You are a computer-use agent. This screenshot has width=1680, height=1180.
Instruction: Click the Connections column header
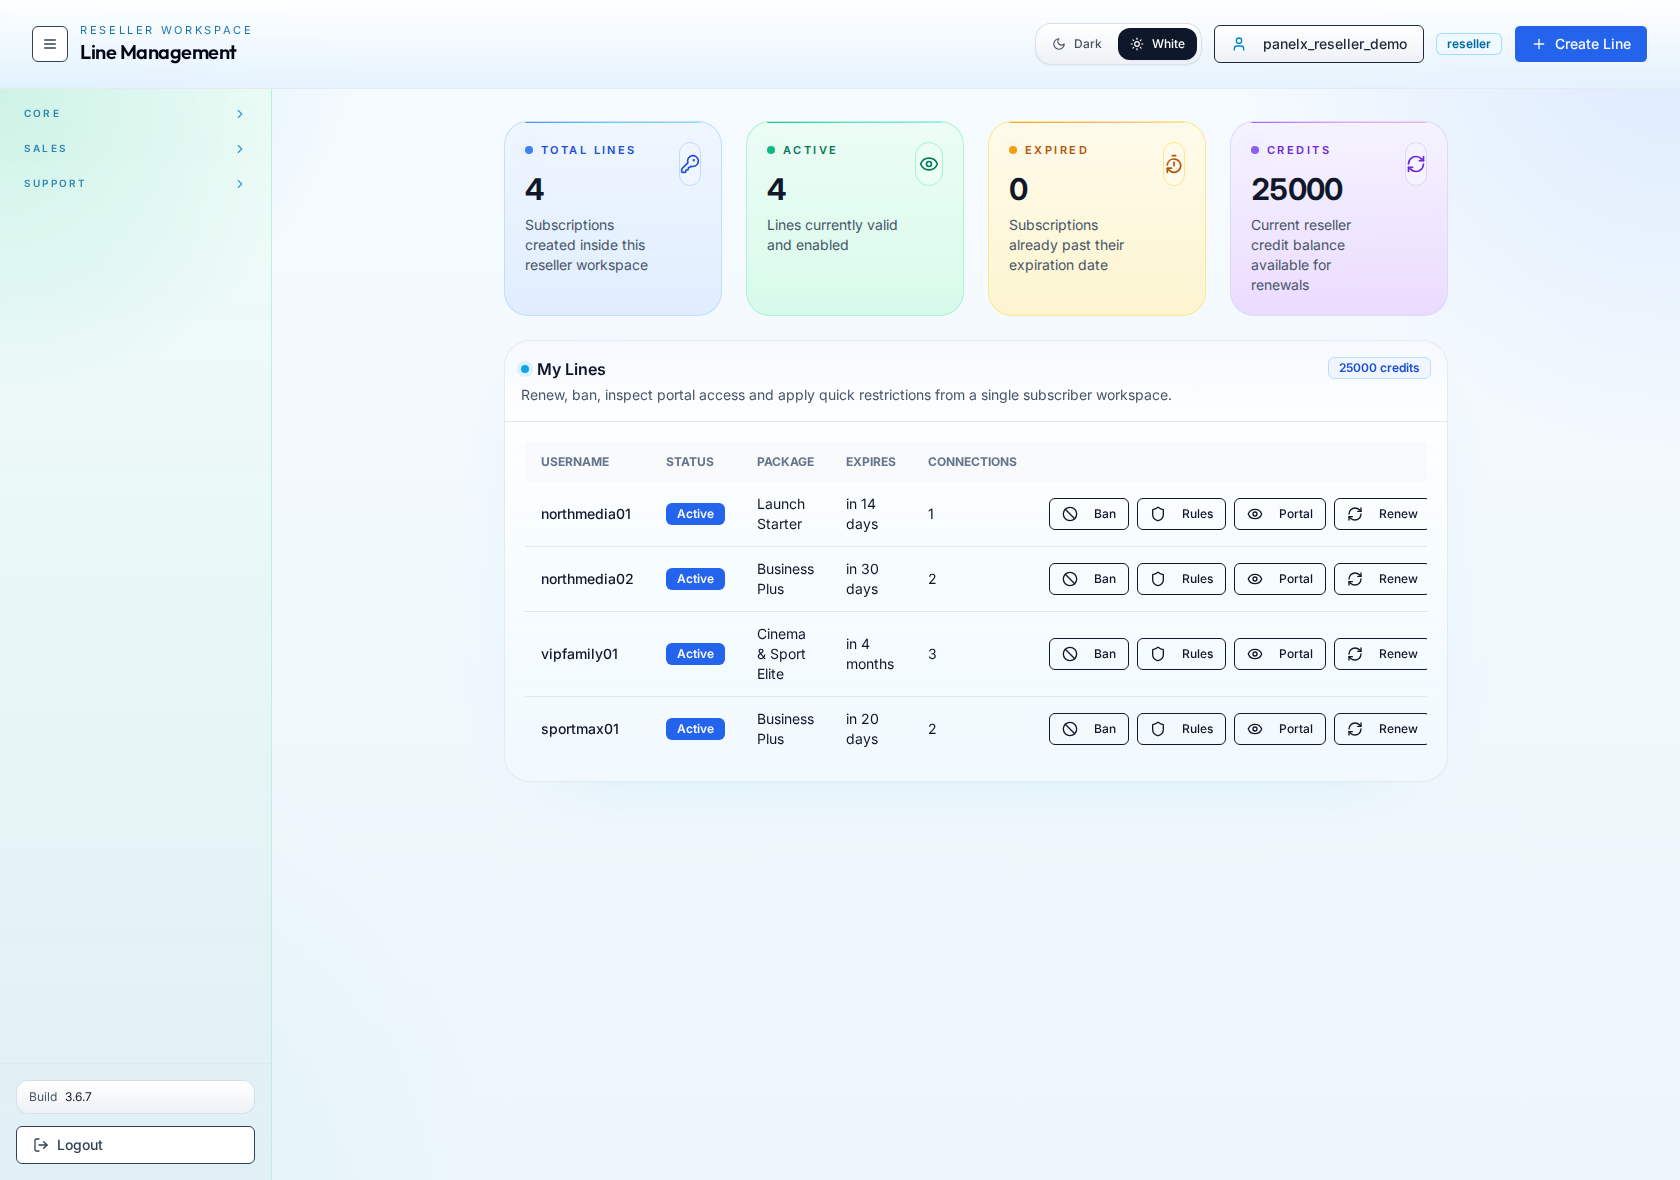coord(971,462)
